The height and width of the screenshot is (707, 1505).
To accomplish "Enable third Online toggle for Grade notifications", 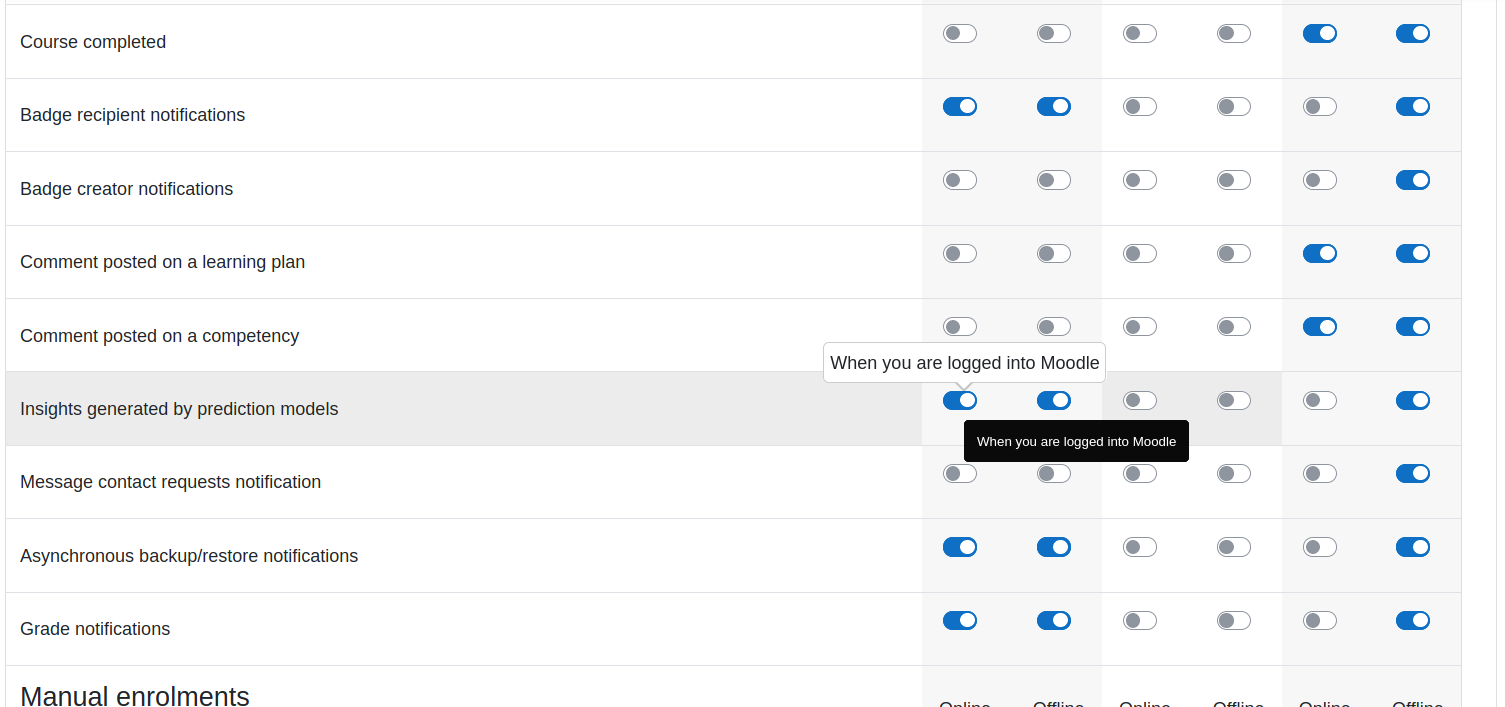I will click(1320, 621).
